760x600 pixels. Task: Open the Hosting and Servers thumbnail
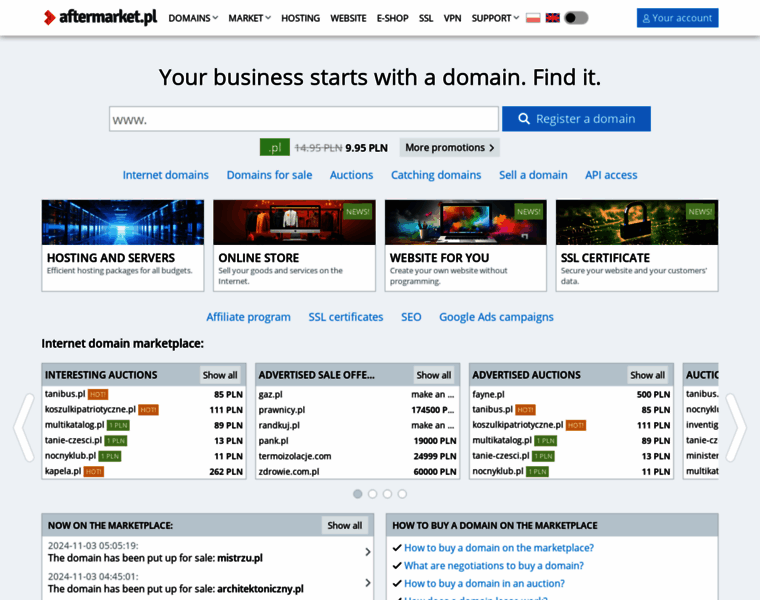pyautogui.click(x=122, y=223)
